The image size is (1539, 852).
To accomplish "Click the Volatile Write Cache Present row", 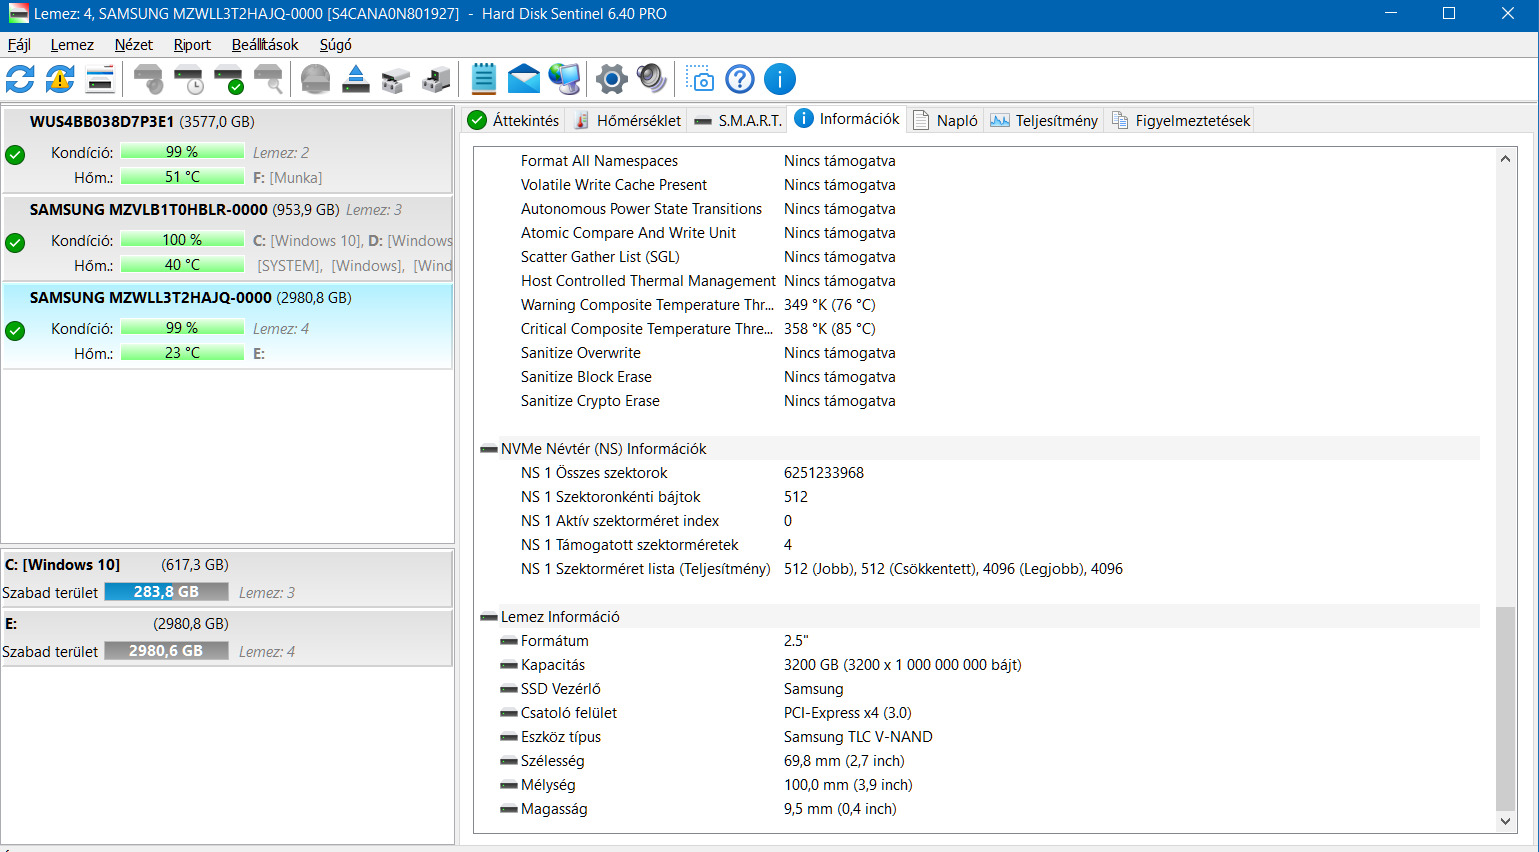I will 979,185.
